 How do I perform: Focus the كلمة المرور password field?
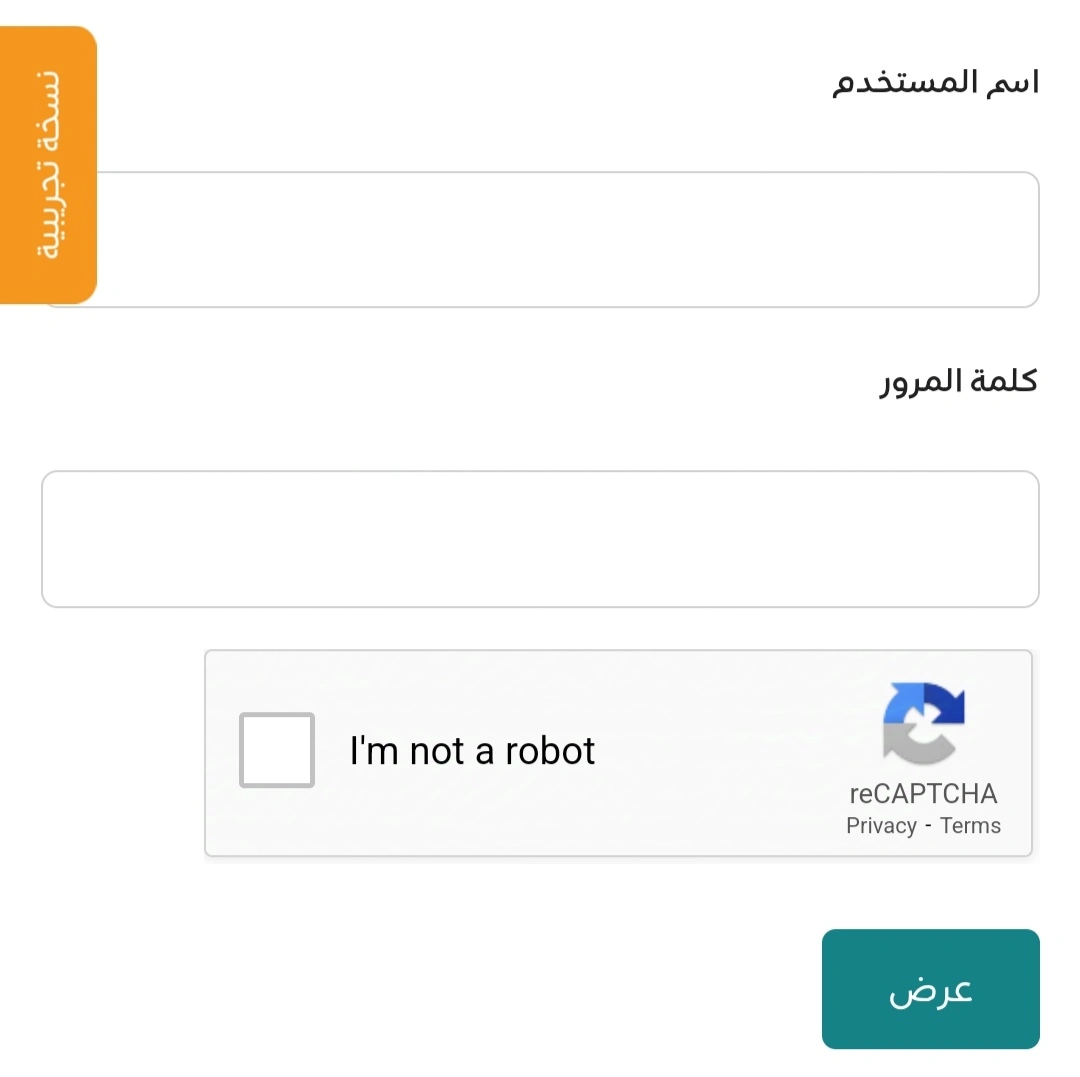pos(540,538)
